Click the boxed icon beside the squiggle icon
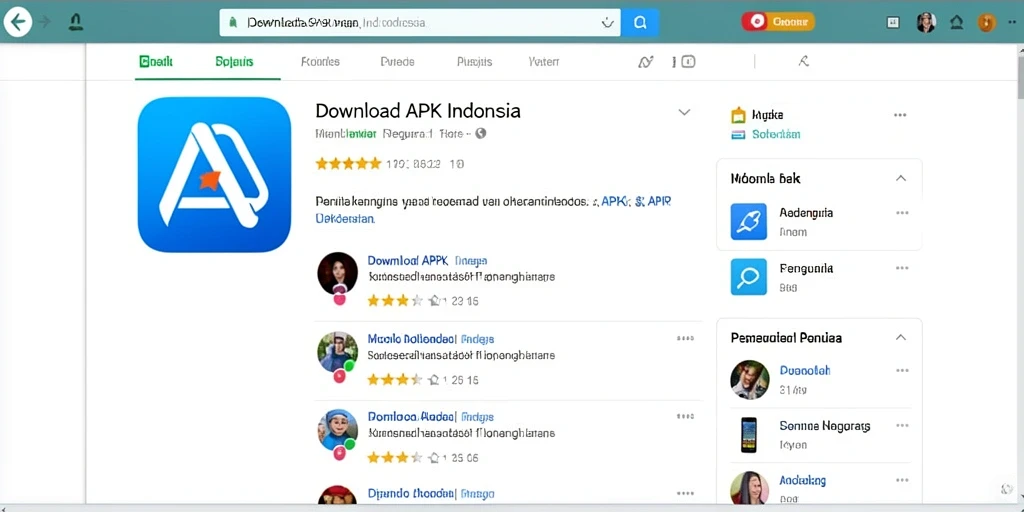The height and width of the screenshot is (512, 1024). coord(688,62)
